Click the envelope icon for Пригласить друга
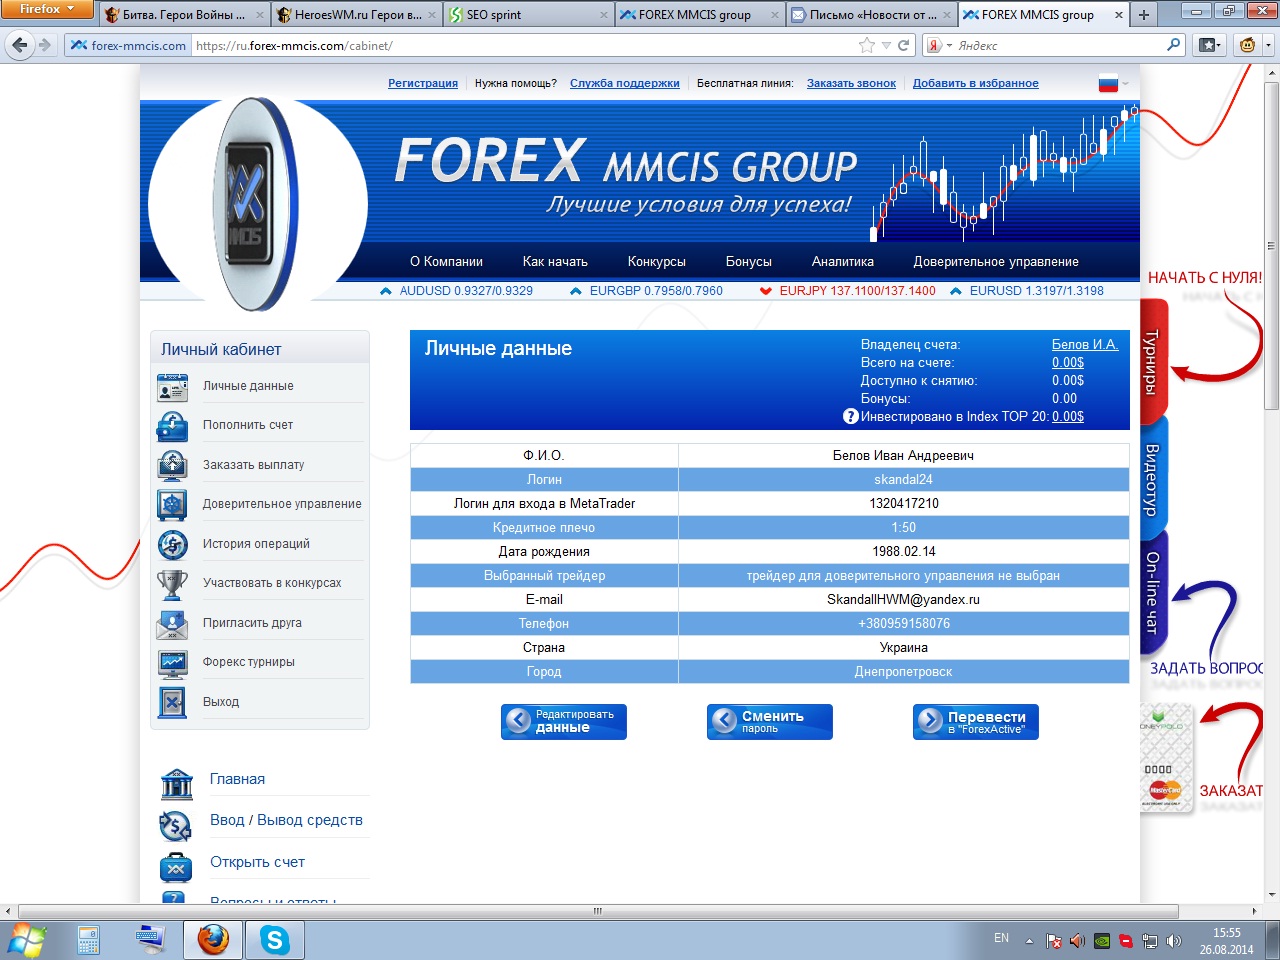 tap(172, 624)
